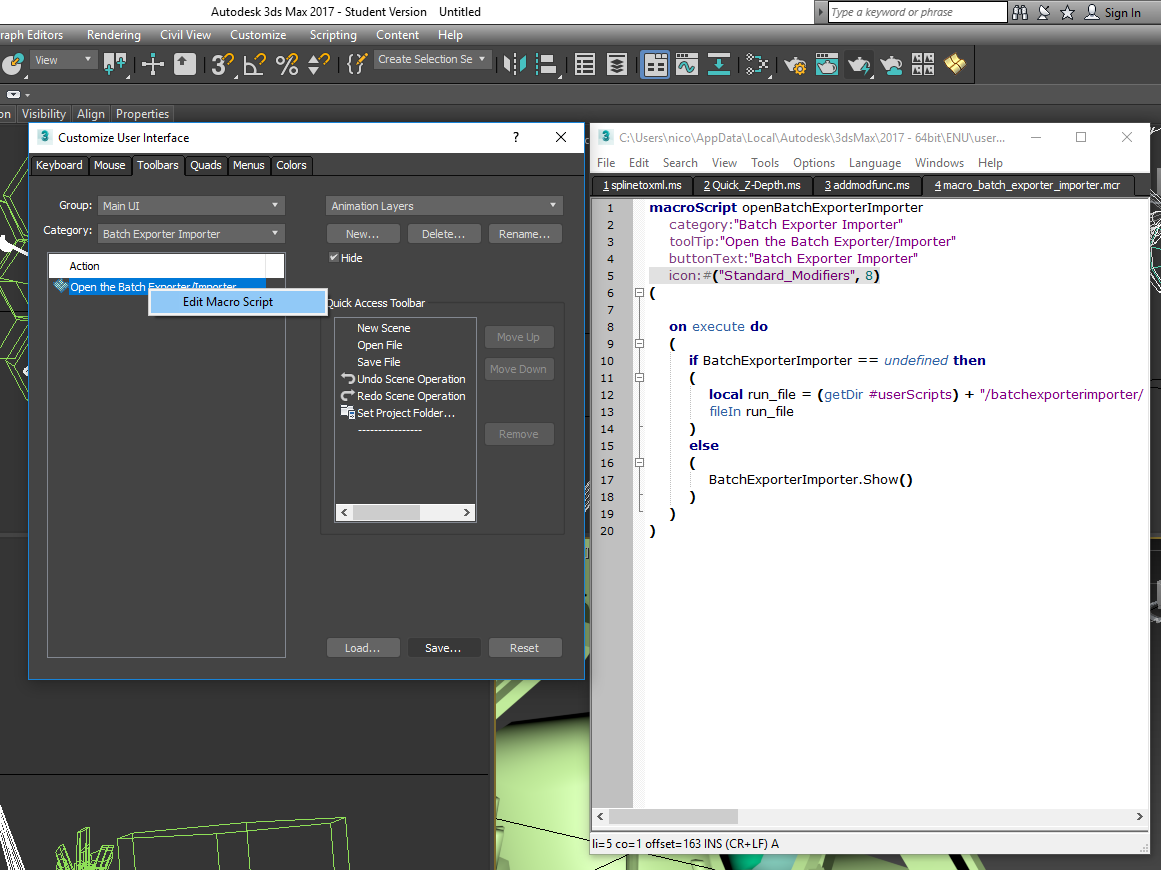Collapse fold marker at line 6
This screenshot has height=870, width=1161.
point(639,292)
